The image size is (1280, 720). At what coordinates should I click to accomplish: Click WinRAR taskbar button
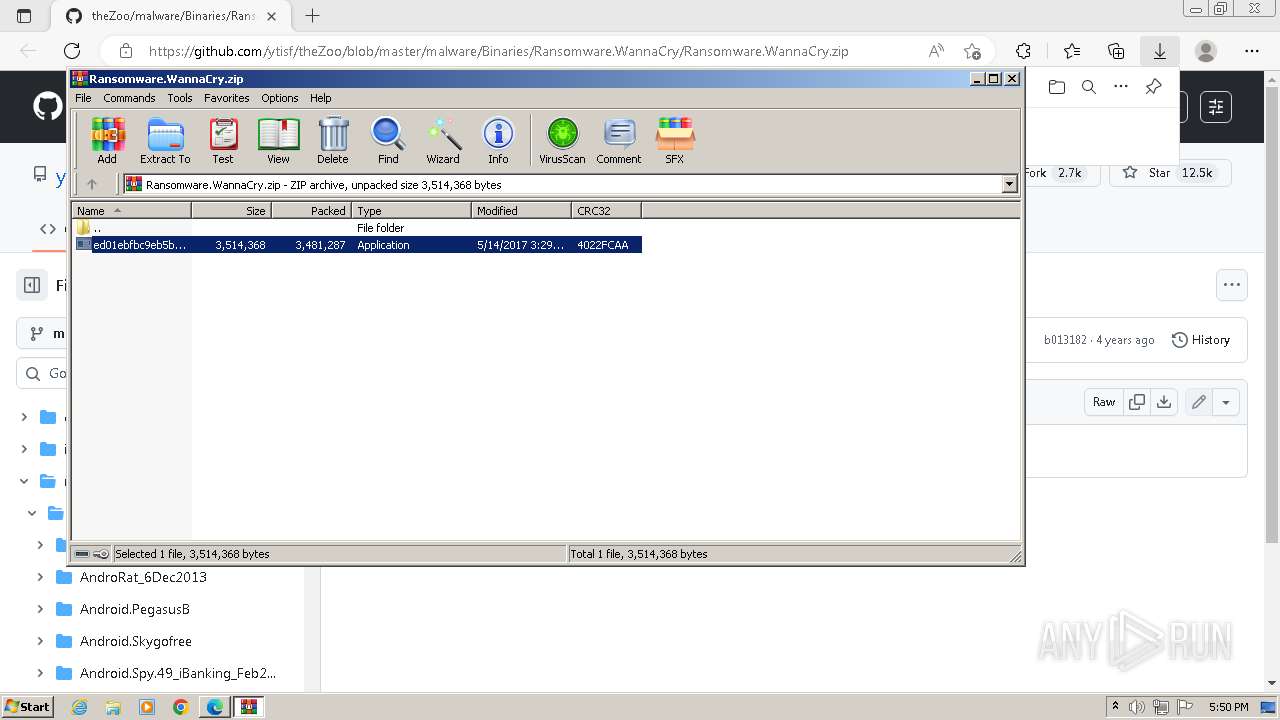(248, 707)
